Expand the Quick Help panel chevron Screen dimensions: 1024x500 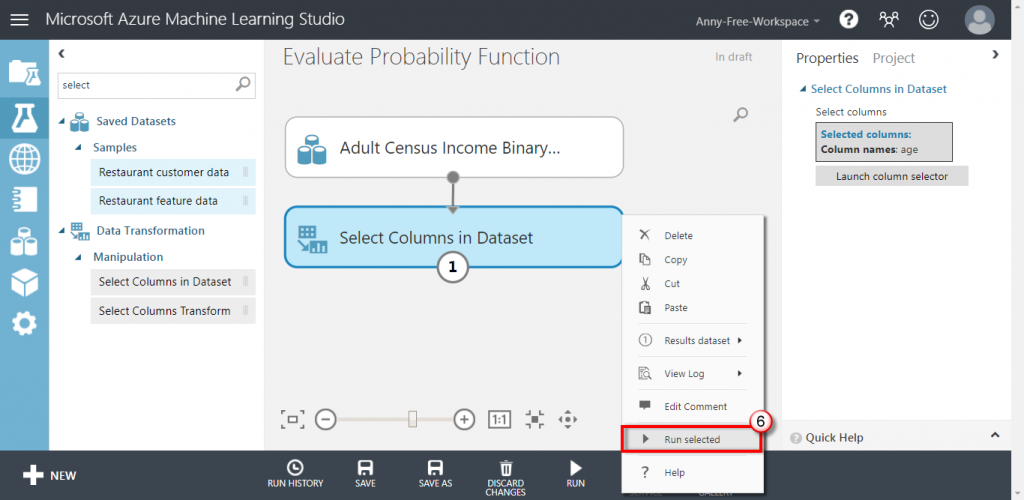click(995, 435)
